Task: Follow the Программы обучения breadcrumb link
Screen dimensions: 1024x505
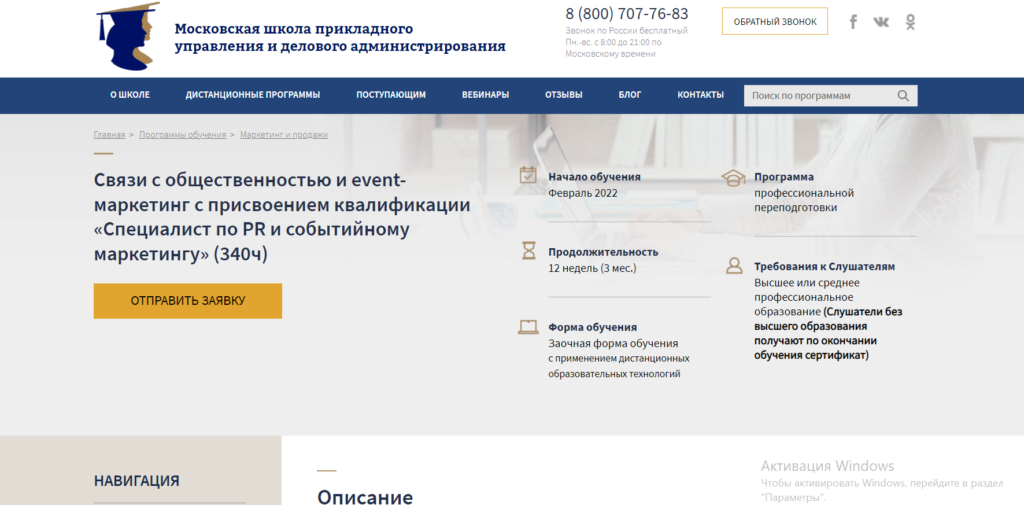Action: pos(182,134)
